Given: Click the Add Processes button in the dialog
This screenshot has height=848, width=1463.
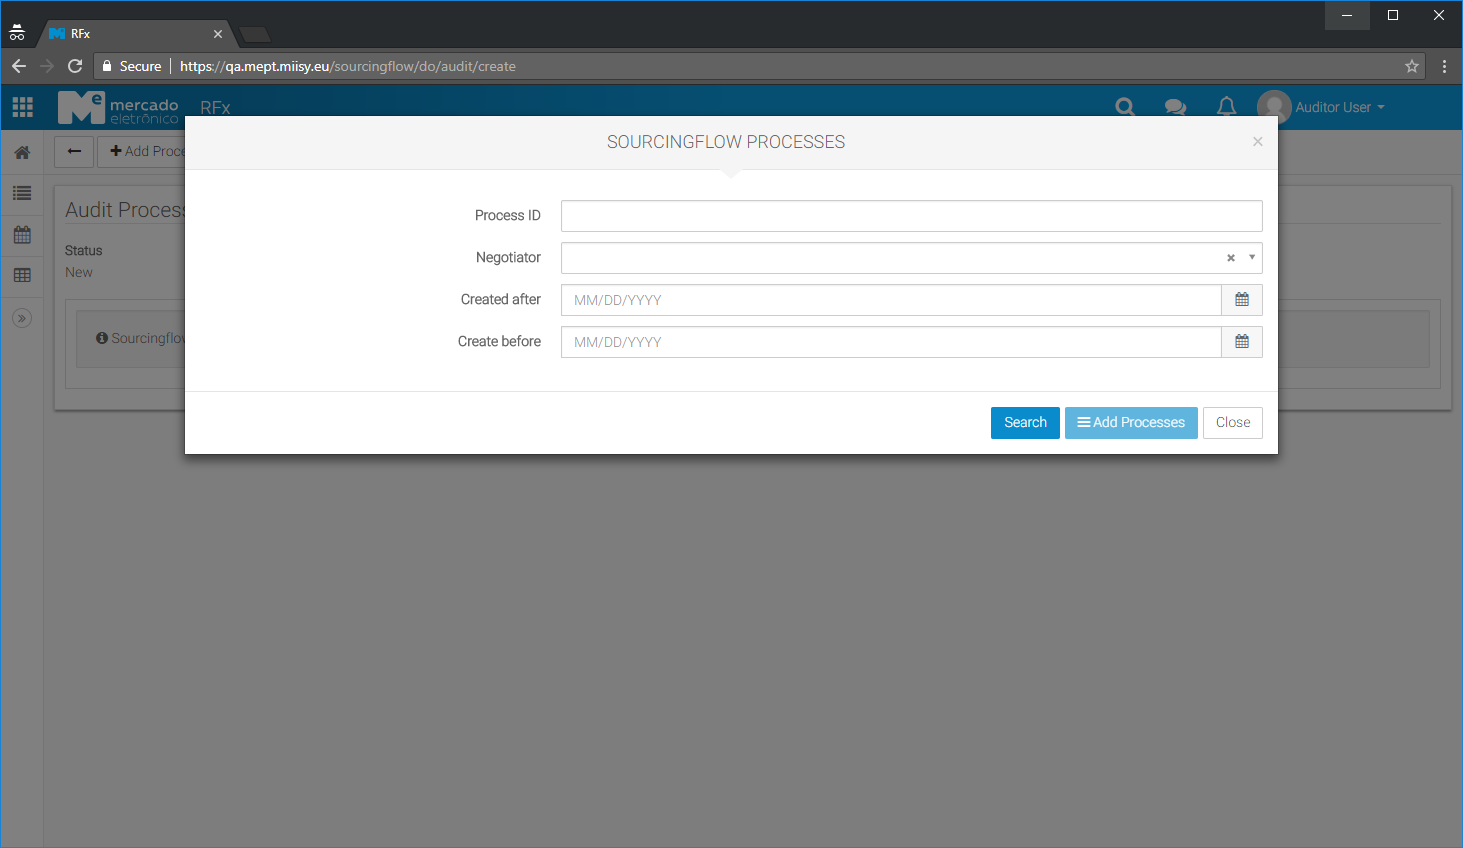Looking at the screenshot, I should [x=1131, y=423].
